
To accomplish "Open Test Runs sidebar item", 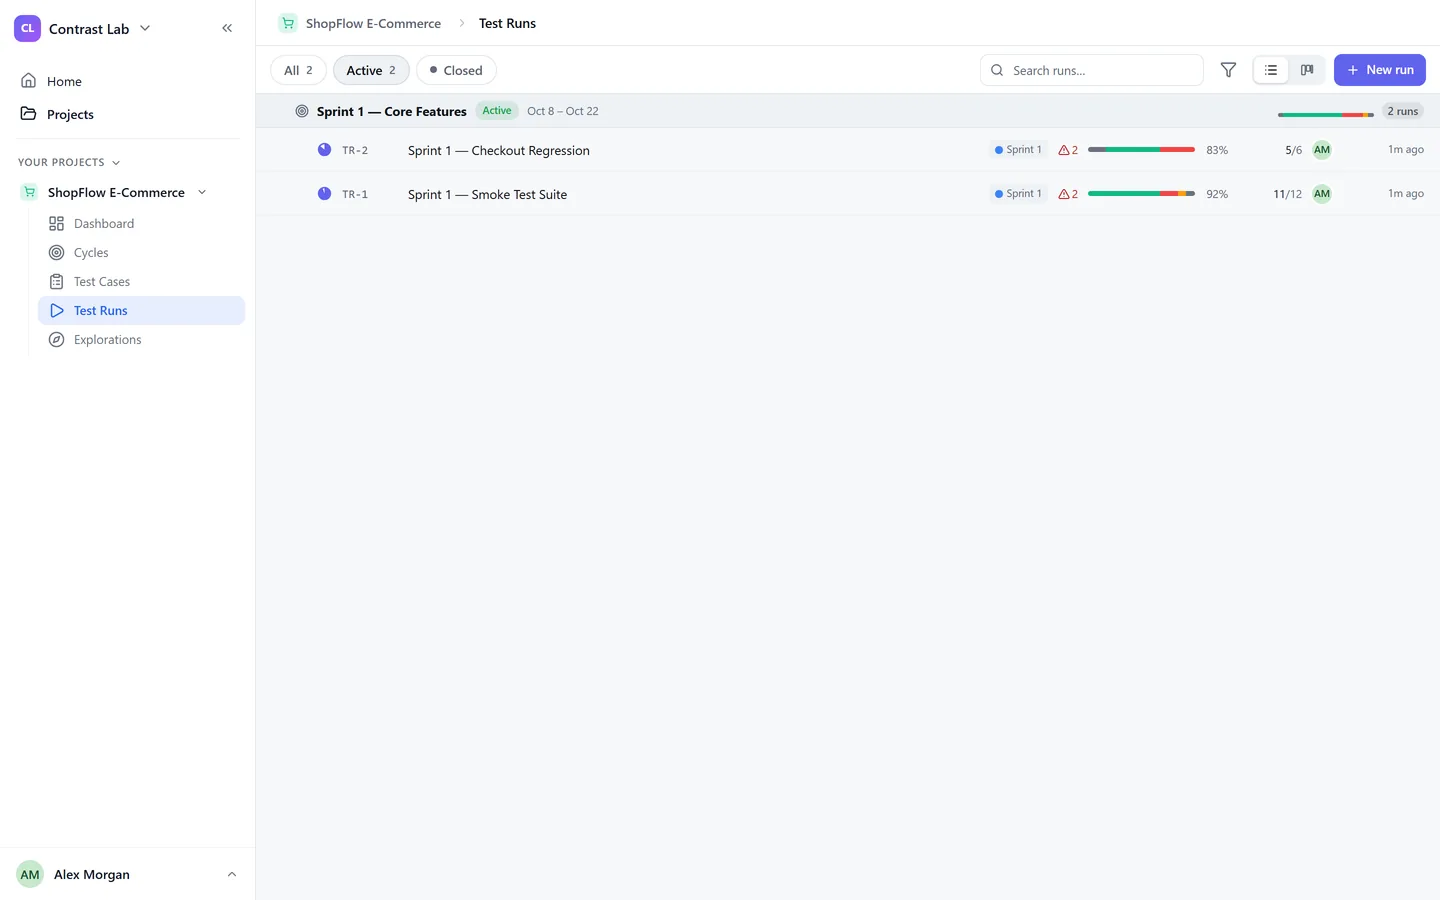I will coord(141,310).
